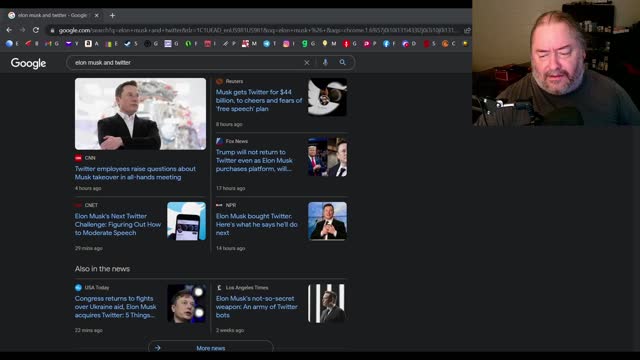Click the 'Also in the news' heading
Screen dimensions: 640x360
tap(102, 269)
